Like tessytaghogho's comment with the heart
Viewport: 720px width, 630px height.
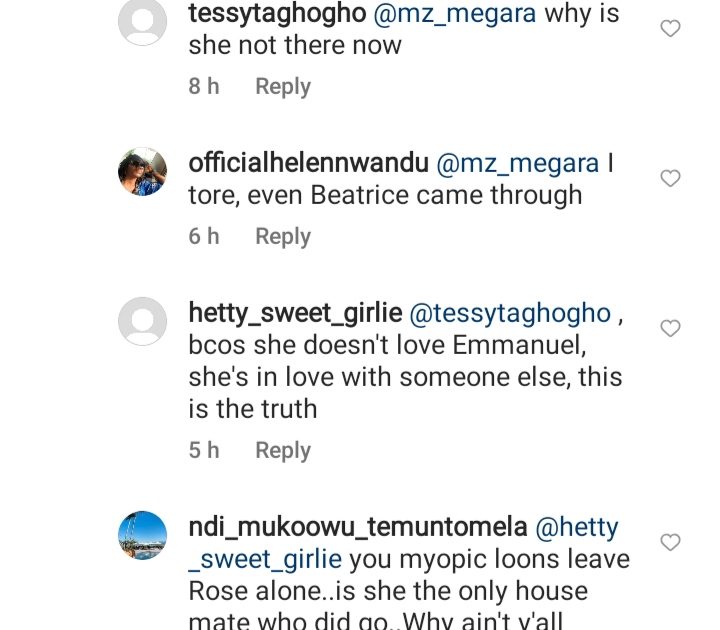(671, 29)
